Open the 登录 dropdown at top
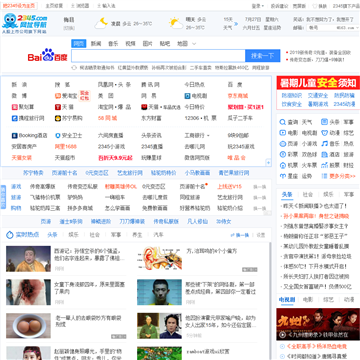 point(258,6)
